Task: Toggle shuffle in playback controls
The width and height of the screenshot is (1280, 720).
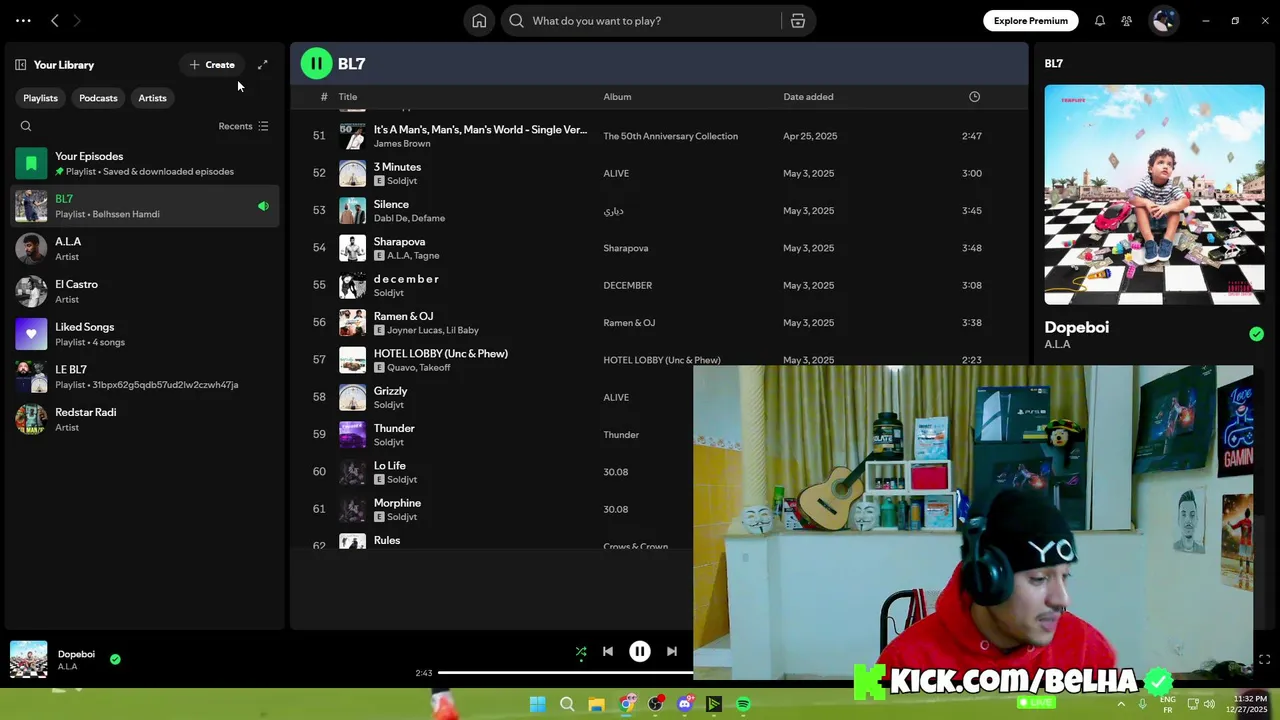Action: point(581,651)
